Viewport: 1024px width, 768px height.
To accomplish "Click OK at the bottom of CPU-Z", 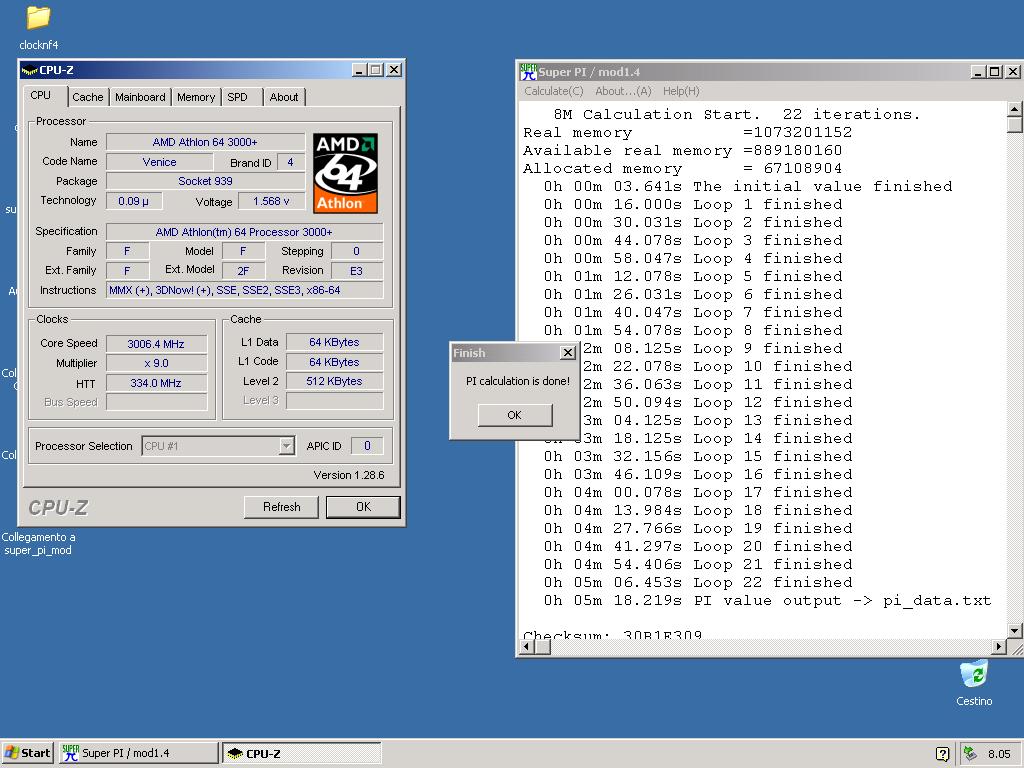I will (x=363, y=507).
